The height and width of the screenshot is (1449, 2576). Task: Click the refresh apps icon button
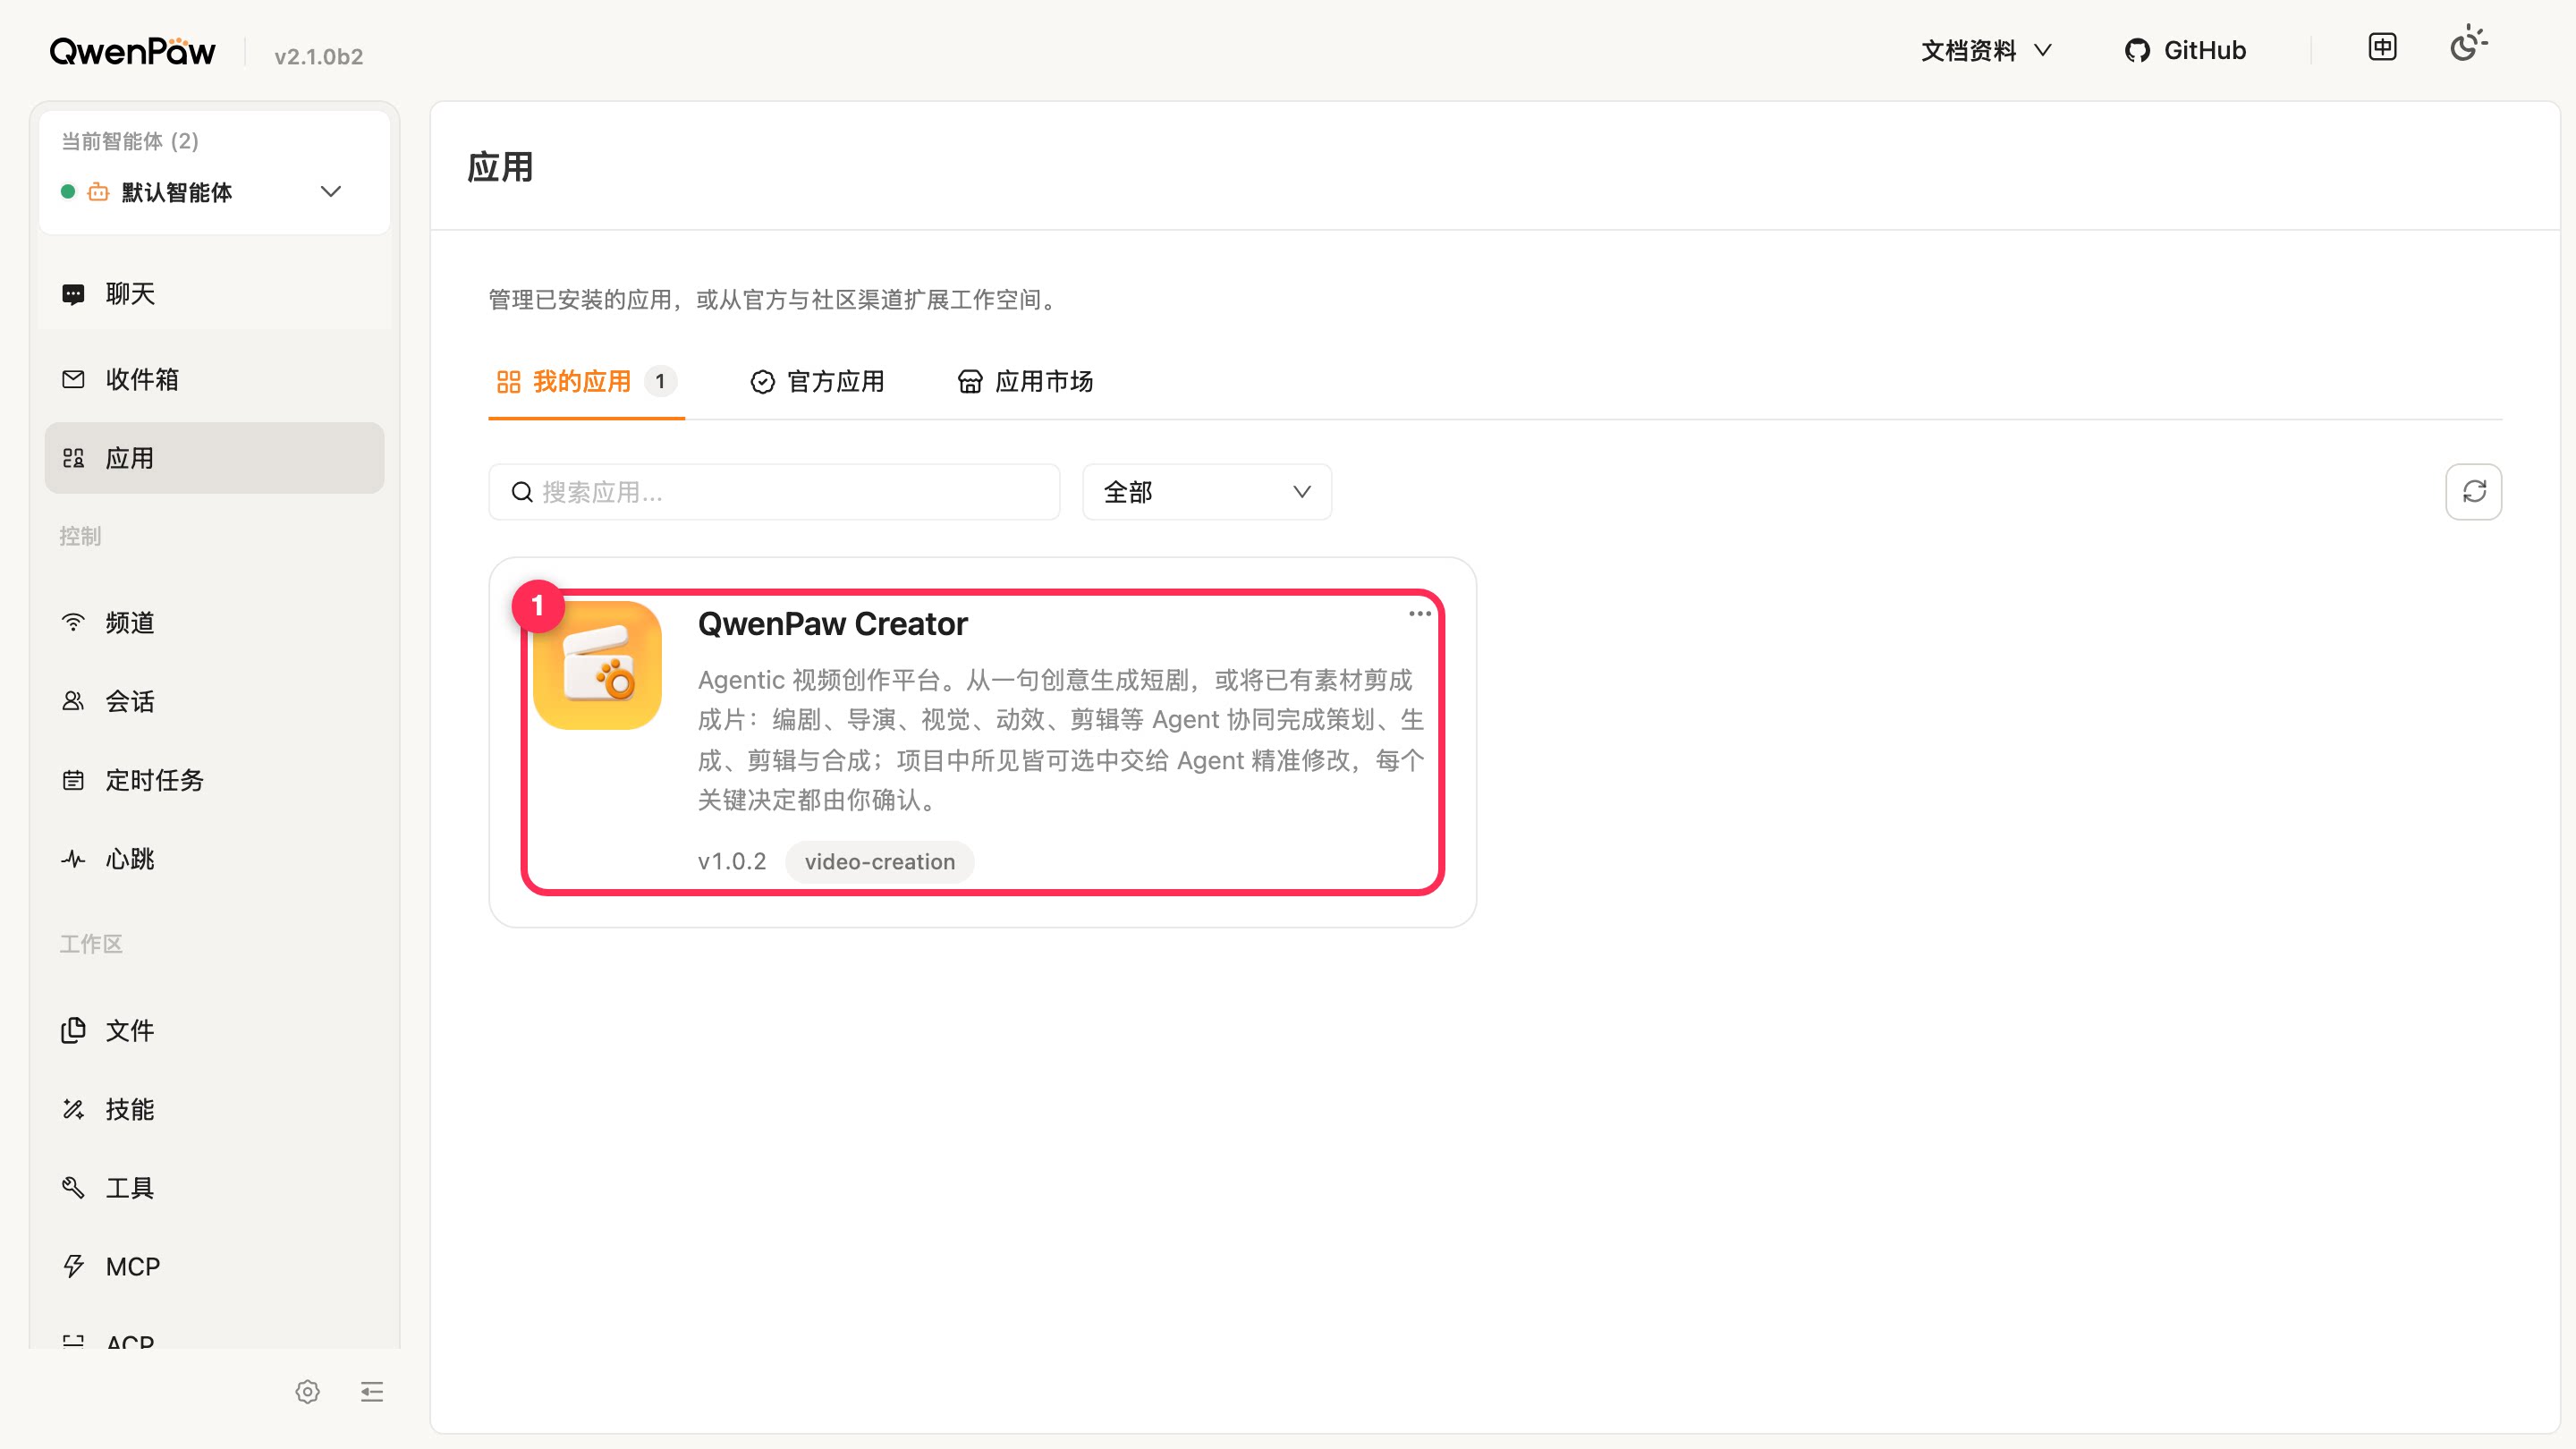(x=2474, y=492)
